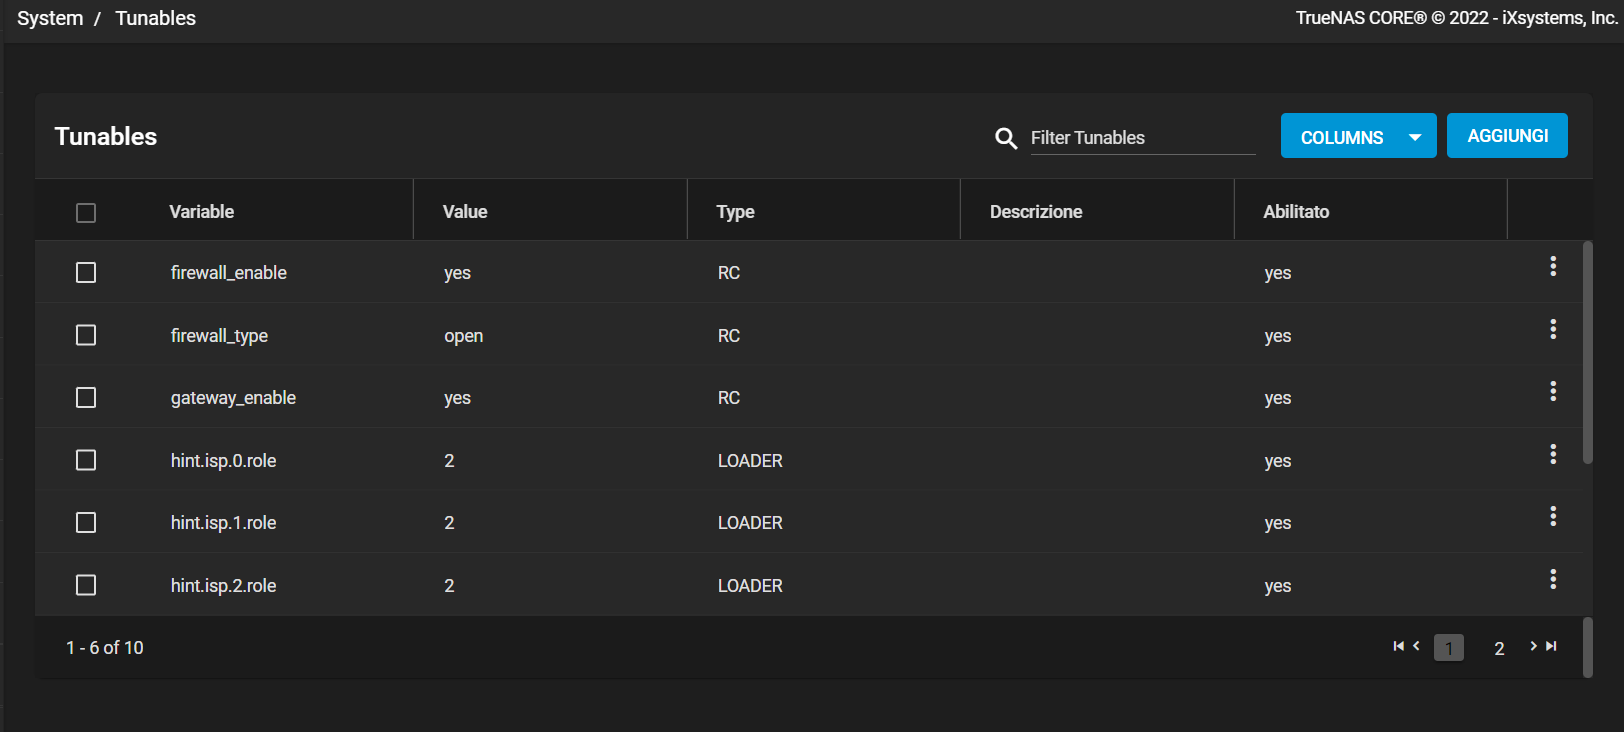The image size is (1624, 732).
Task: Jump to last page of tunables
Action: click(1551, 646)
